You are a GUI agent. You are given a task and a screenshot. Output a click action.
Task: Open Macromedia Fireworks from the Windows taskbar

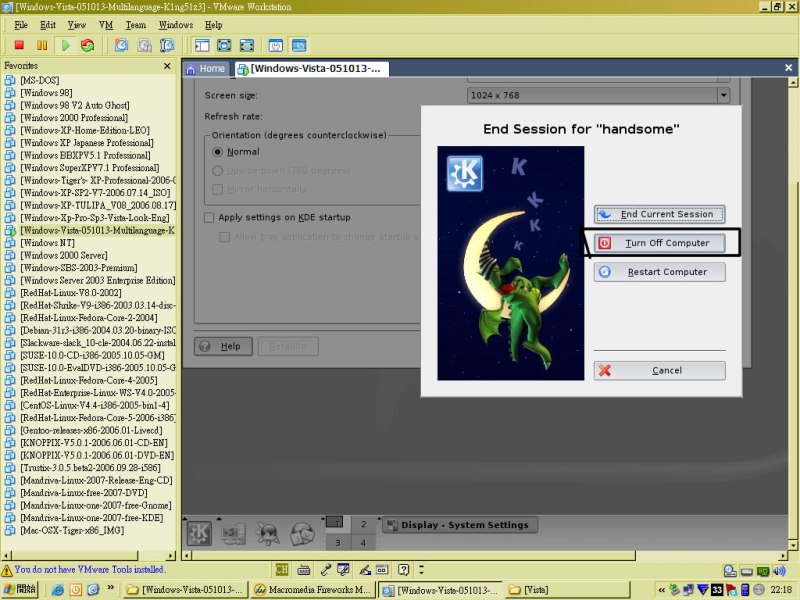coord(313,590)
